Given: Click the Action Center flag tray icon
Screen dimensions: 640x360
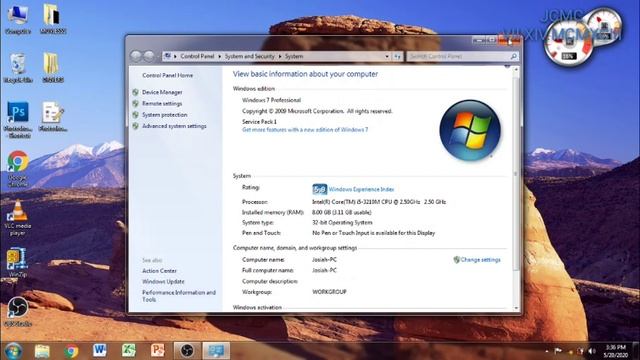Looking at the screenshot, I should coord(558,351).
